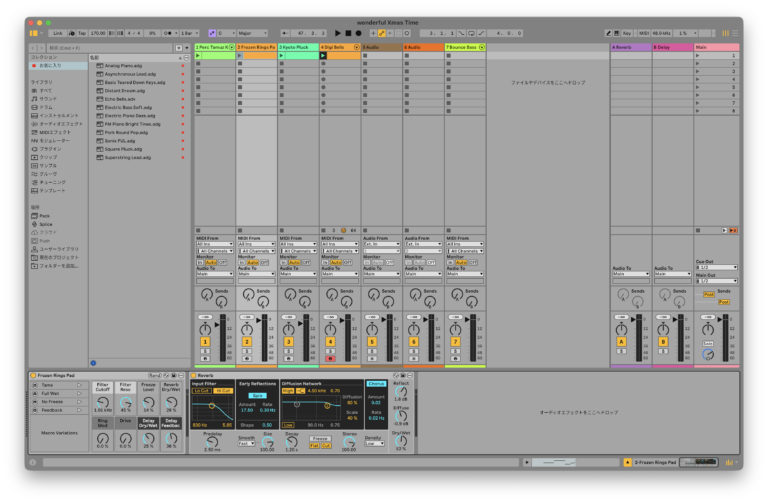Select the 2 Frozen Rings Pa track header

click(256, 48)
